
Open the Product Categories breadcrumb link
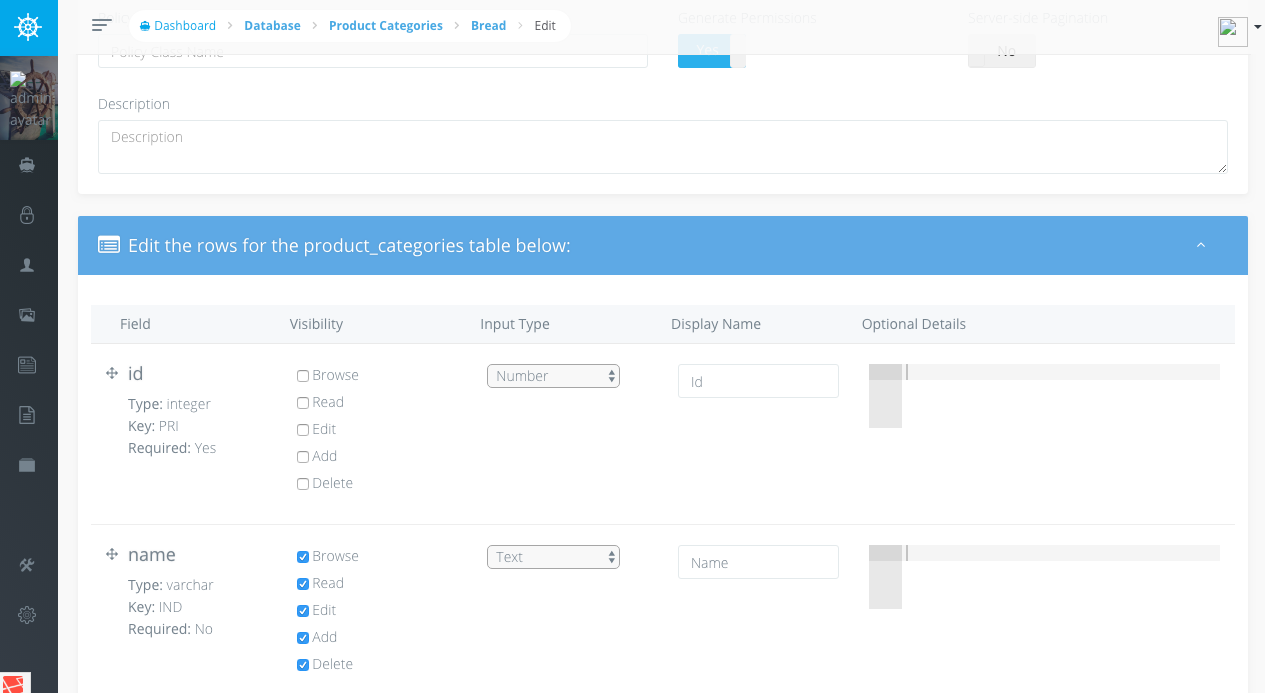(x=385, y=25)
